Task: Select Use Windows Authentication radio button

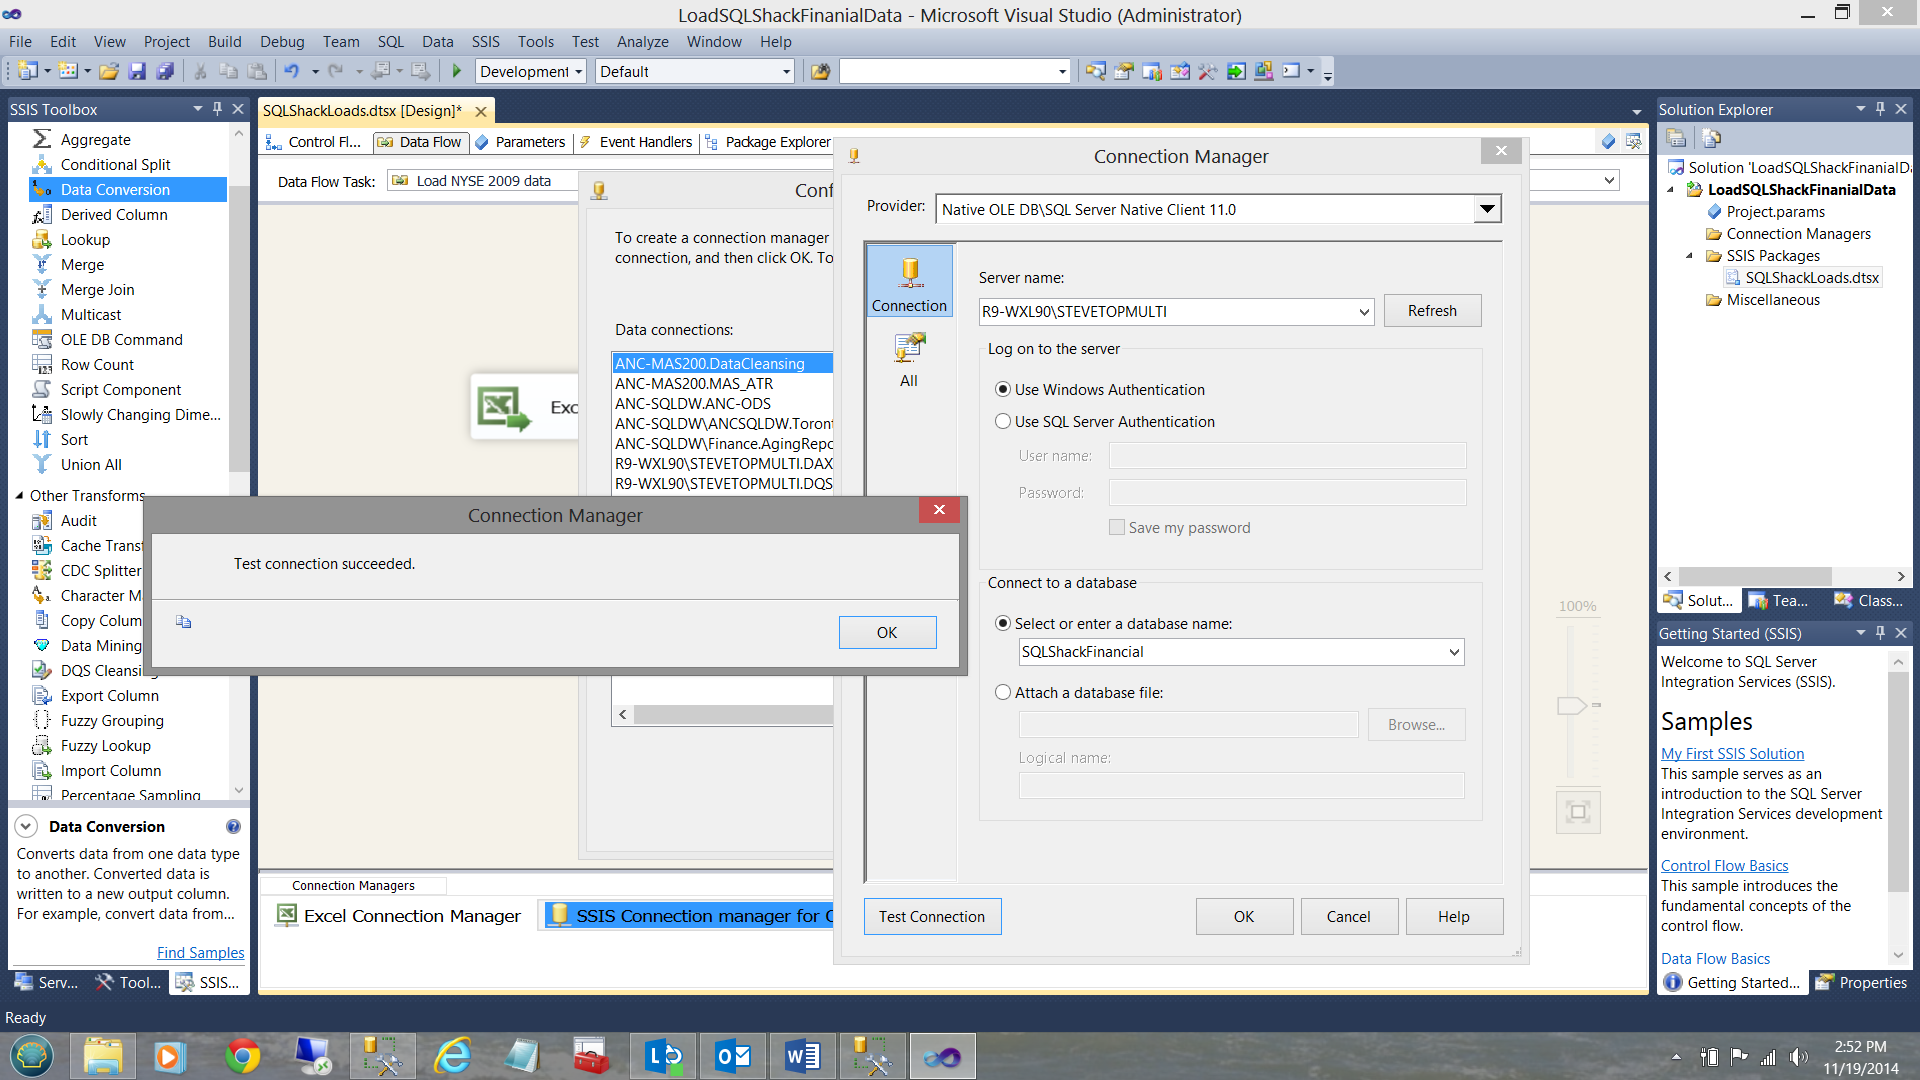Action: (1003, 390)
